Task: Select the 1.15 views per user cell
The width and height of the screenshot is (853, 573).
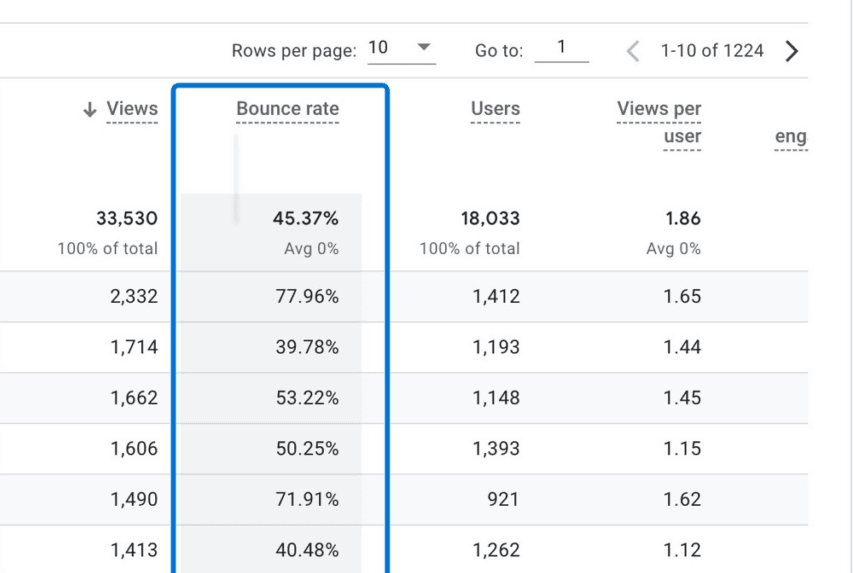Action: tap(682, 449)
